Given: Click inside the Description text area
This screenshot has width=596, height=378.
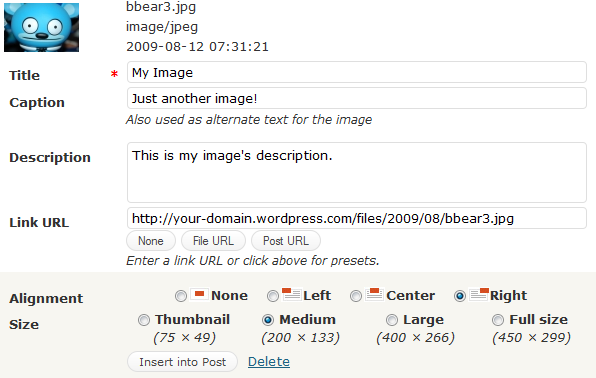Looking at the screenshot, I should 357,173.
